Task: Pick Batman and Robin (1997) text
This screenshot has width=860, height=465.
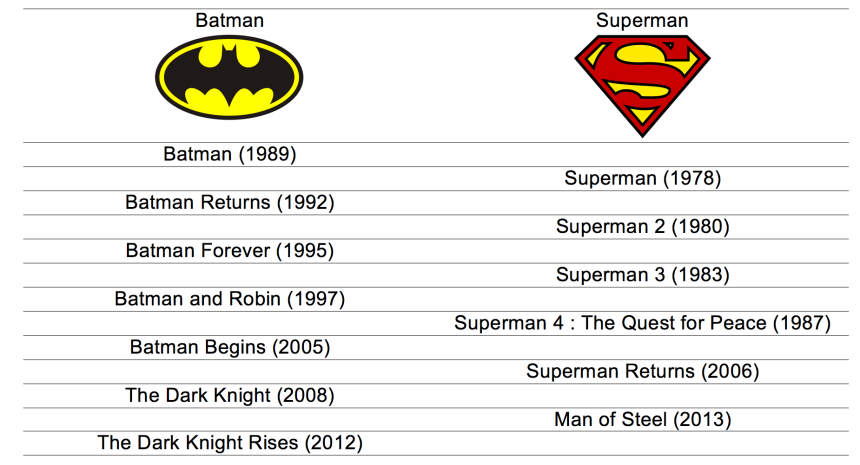Action: point(229,299)
